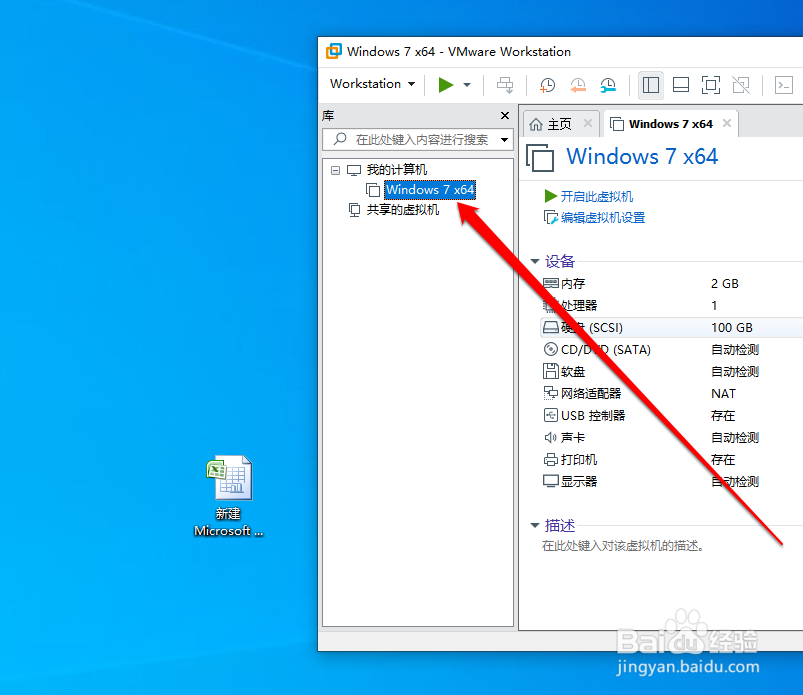
Task: Select 我的计算机 in the library tree
Action: pos(396,170)
